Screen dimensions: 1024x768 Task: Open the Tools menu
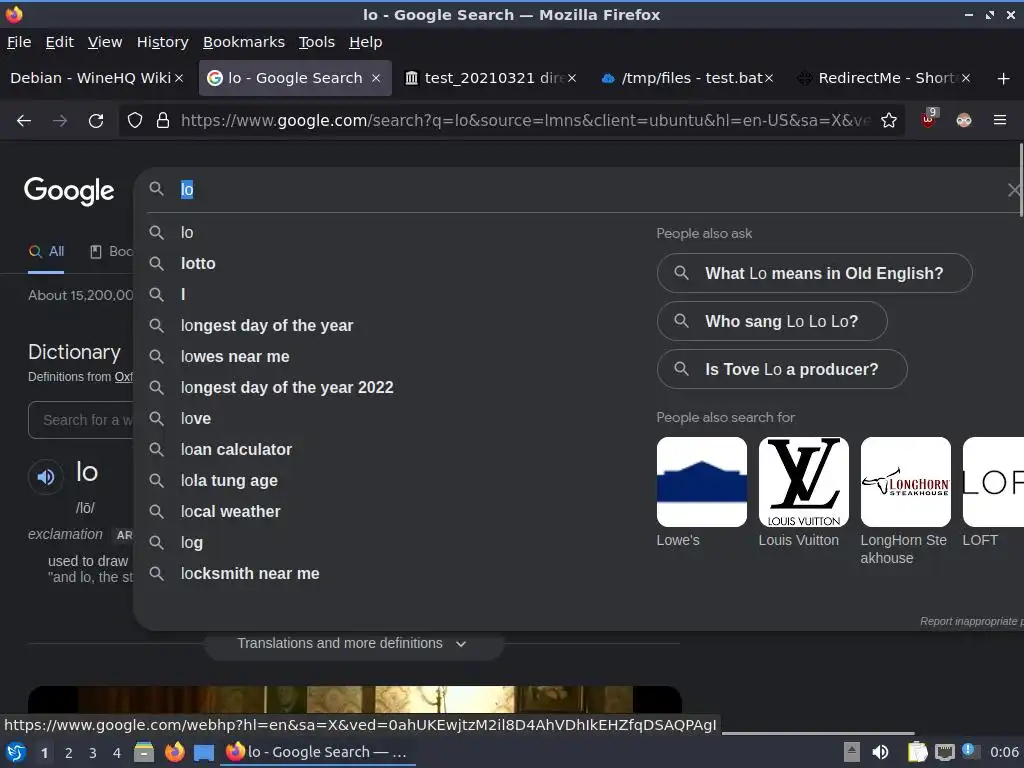317,42
